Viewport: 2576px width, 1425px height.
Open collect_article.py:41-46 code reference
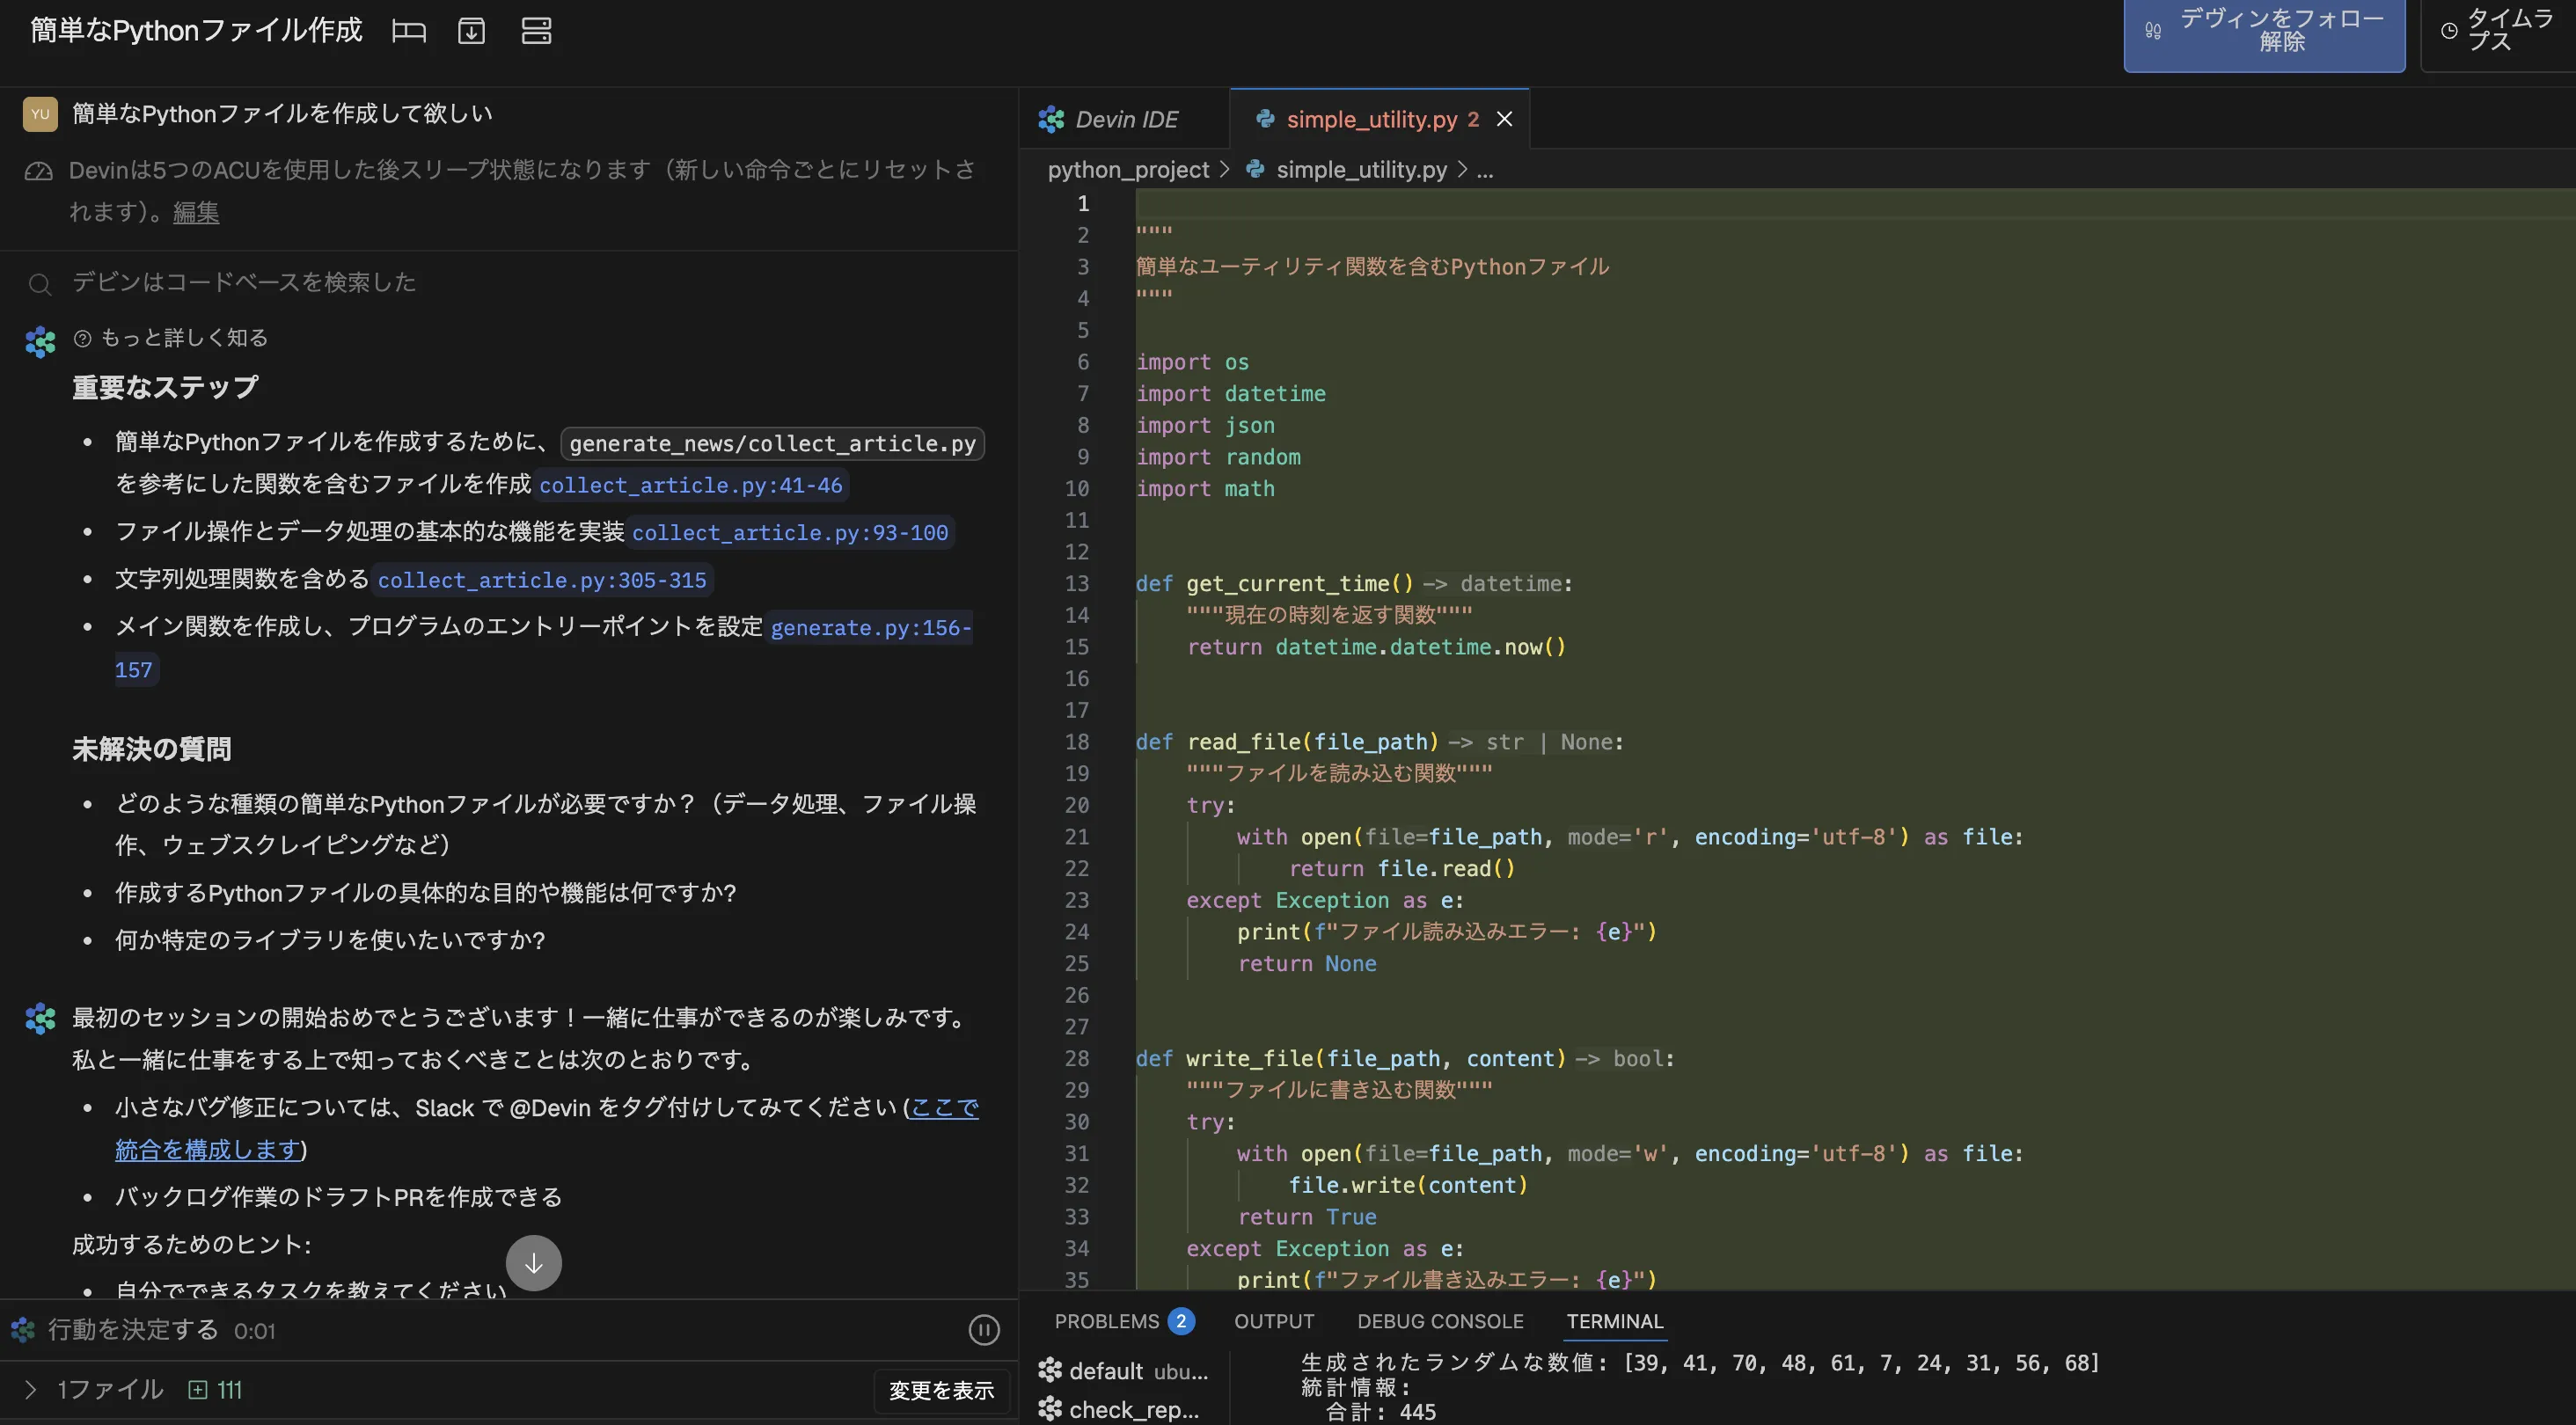coord(691,485)
